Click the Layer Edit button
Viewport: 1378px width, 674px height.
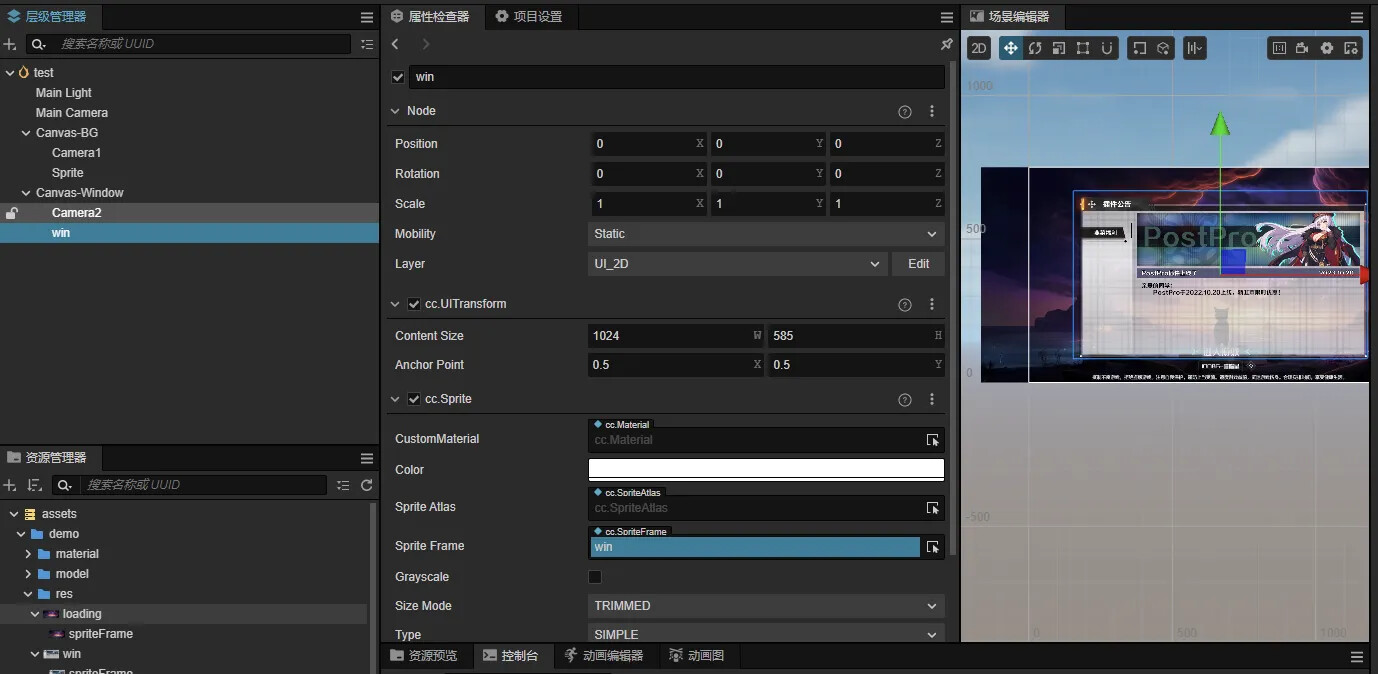coord(919,264)
